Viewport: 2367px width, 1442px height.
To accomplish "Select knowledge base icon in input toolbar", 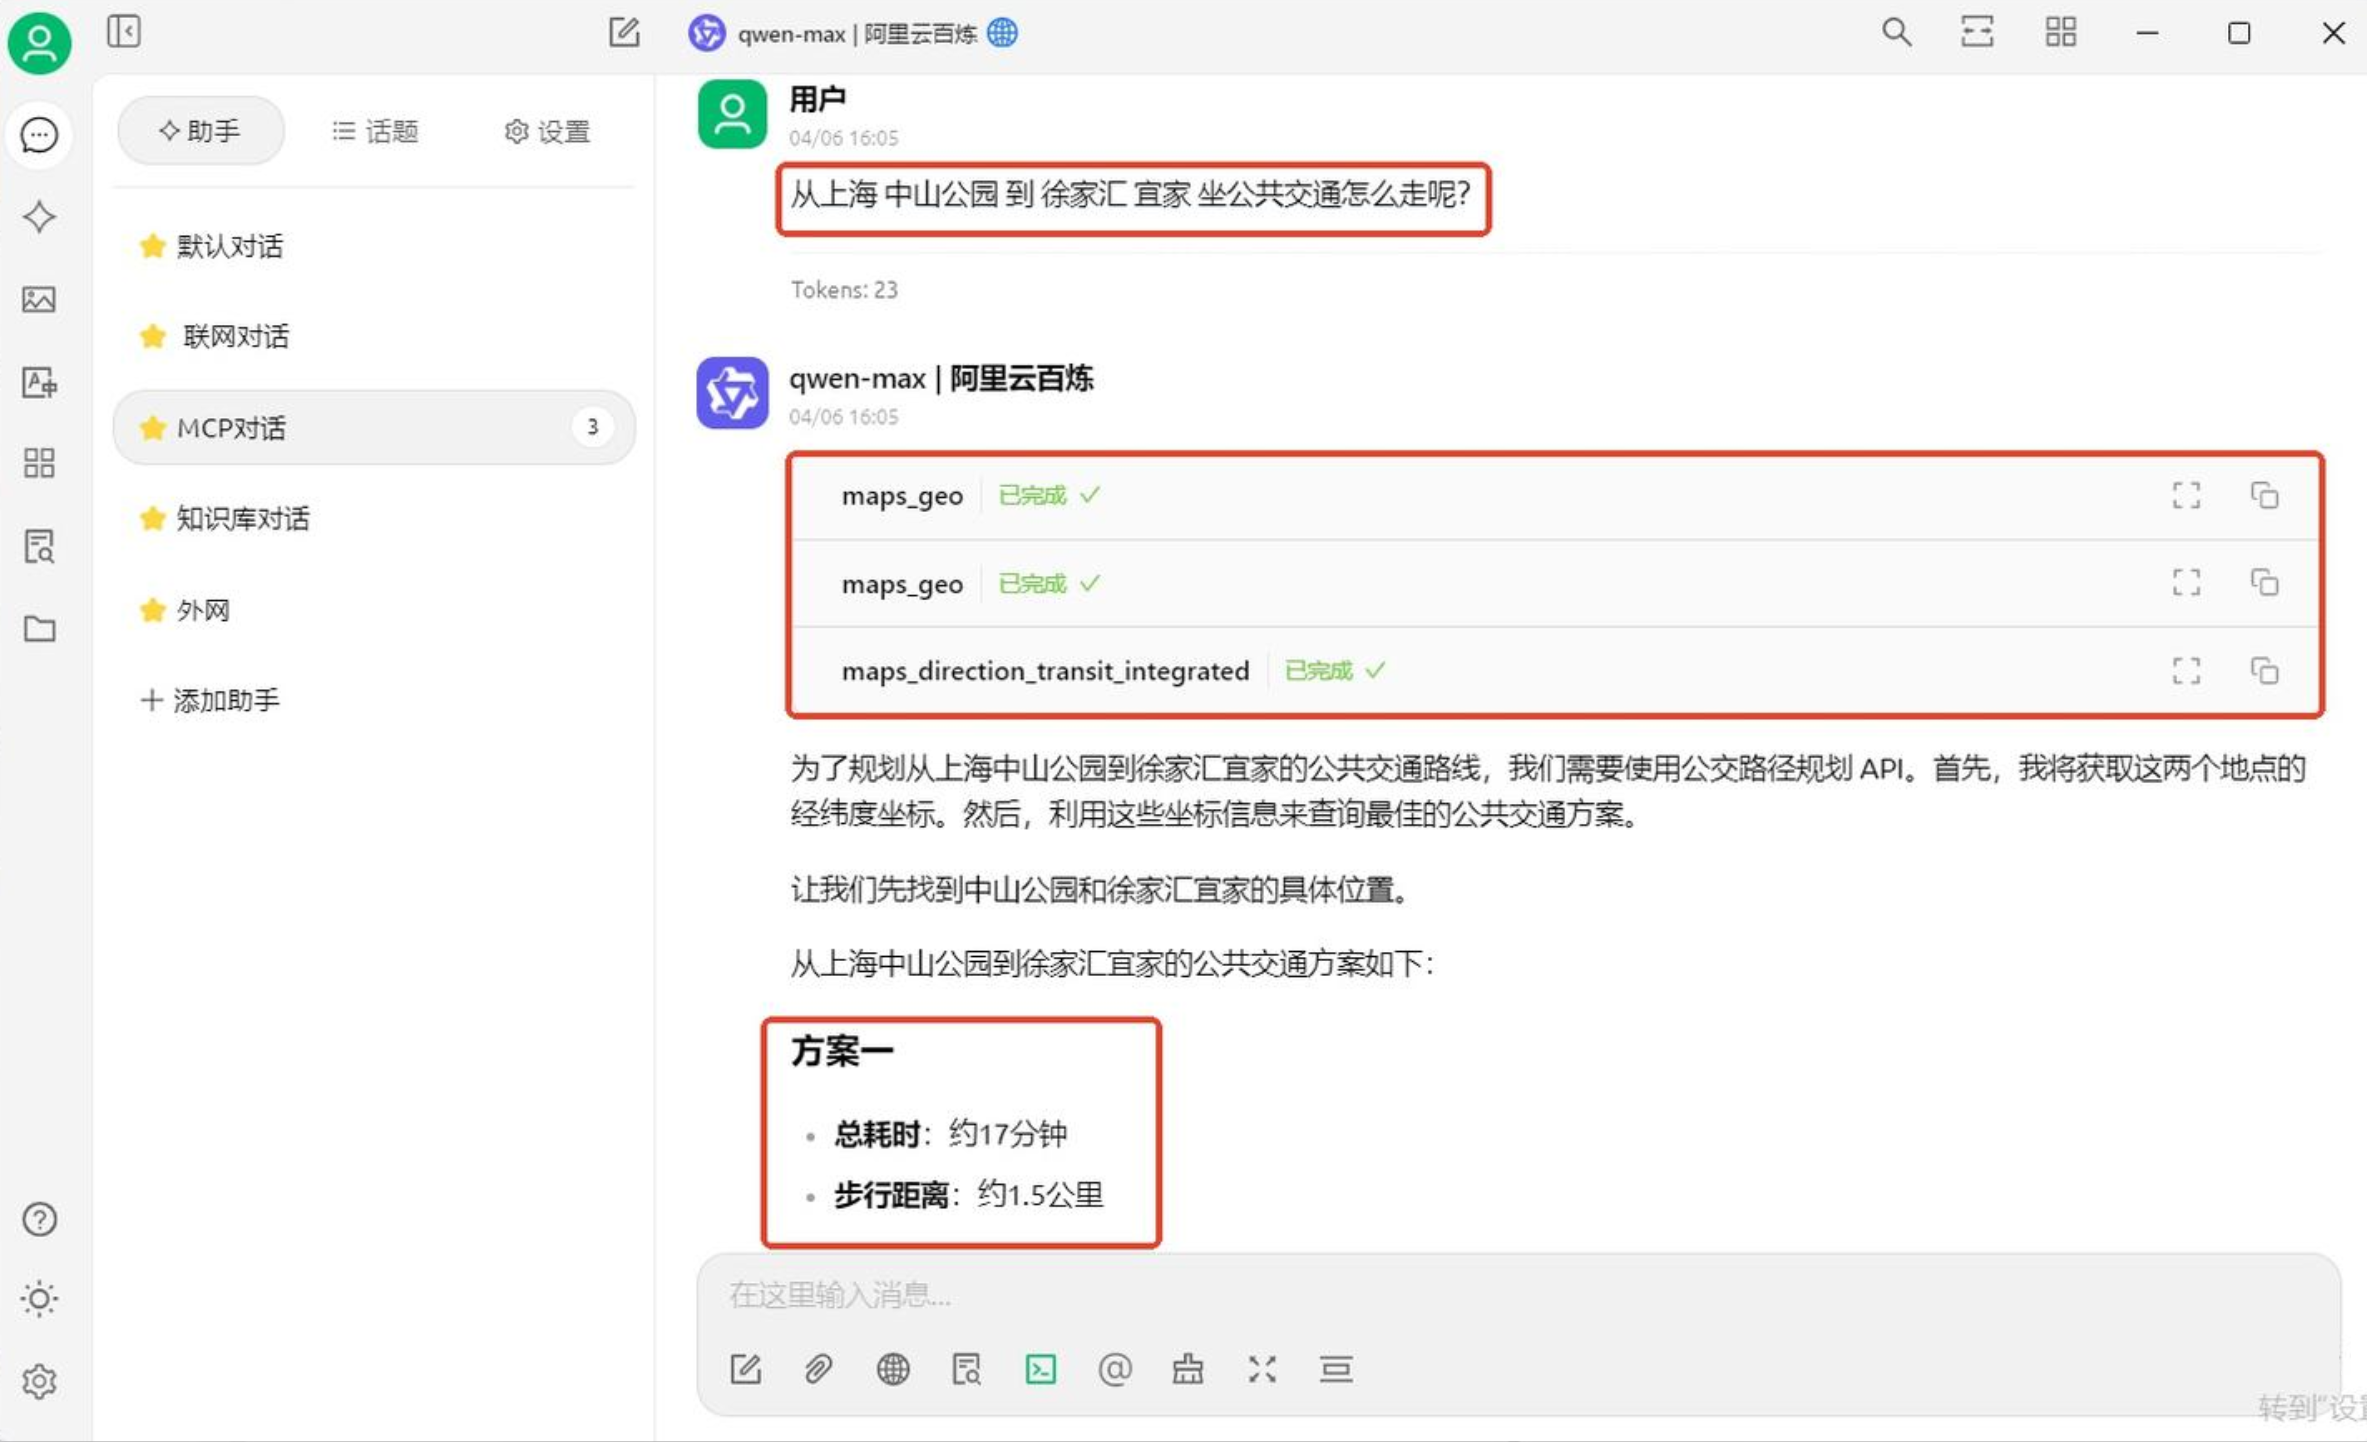I will click(966, 1369).
